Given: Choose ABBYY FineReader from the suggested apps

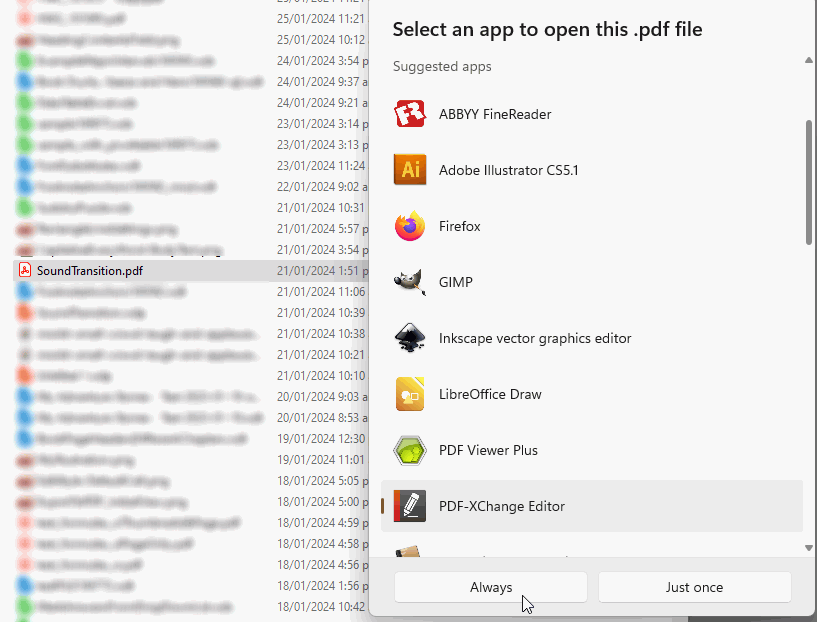Looking at the screenshot, I should pyautogui.click(x=592, y=114).
